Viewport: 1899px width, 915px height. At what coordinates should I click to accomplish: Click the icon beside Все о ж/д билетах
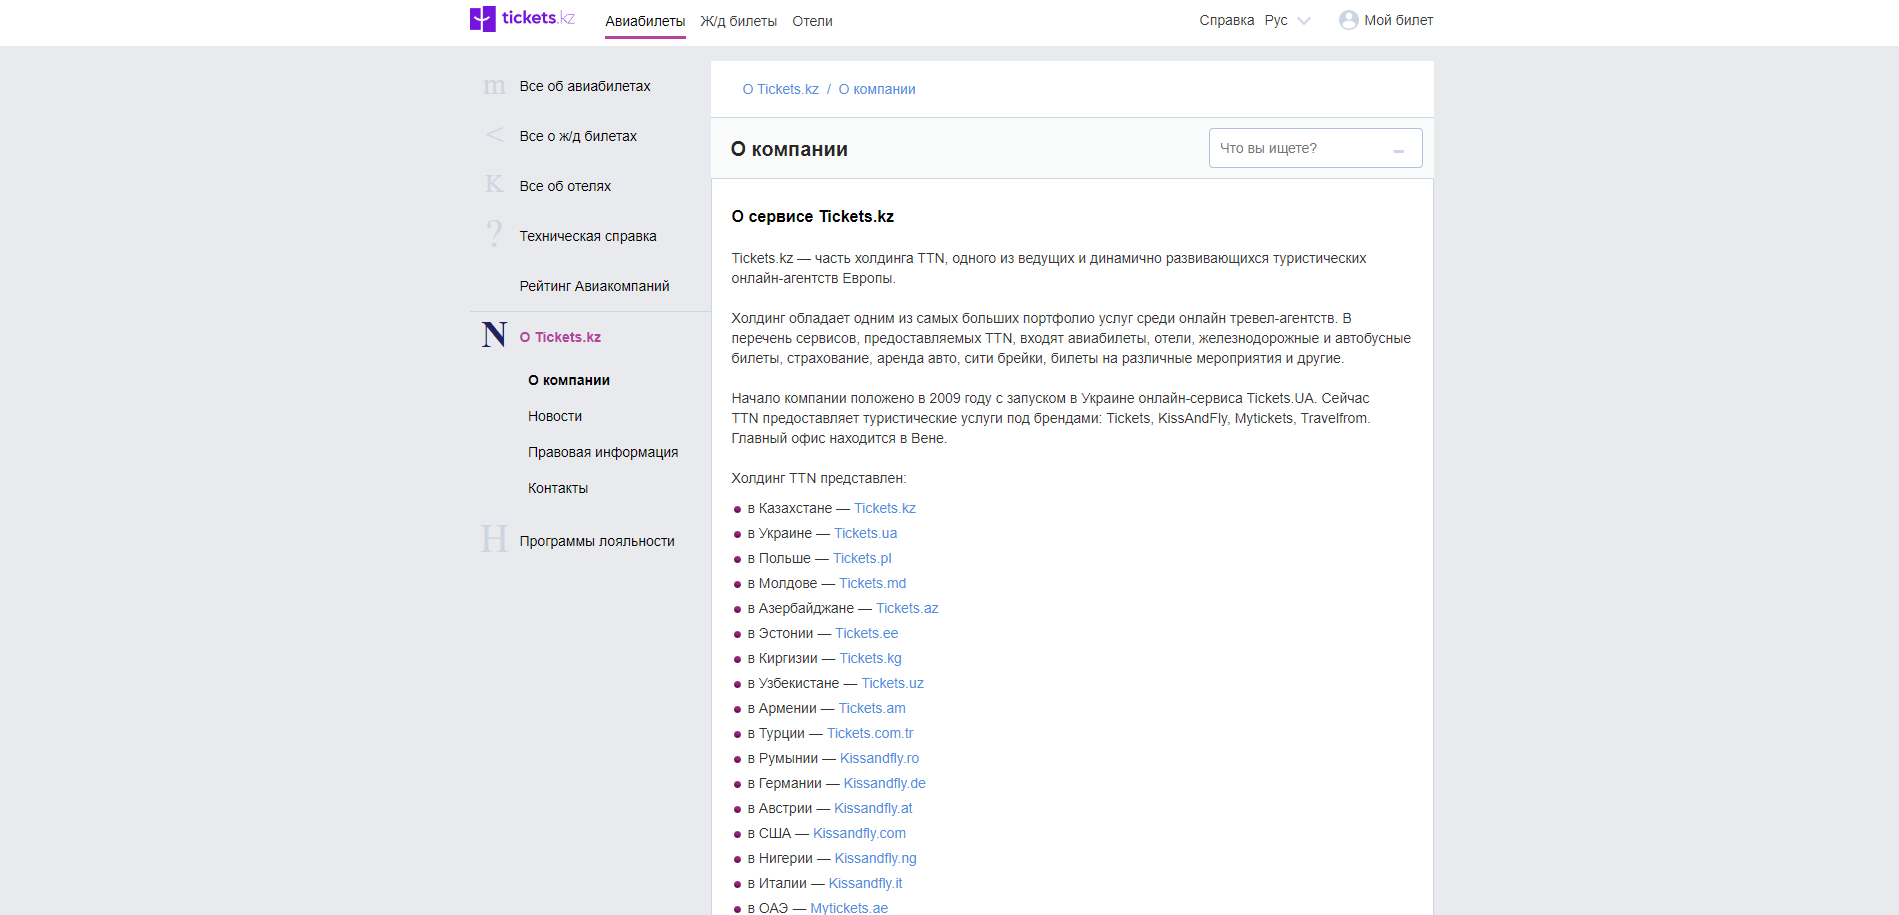pyautogui.click(x=494, y=135)
